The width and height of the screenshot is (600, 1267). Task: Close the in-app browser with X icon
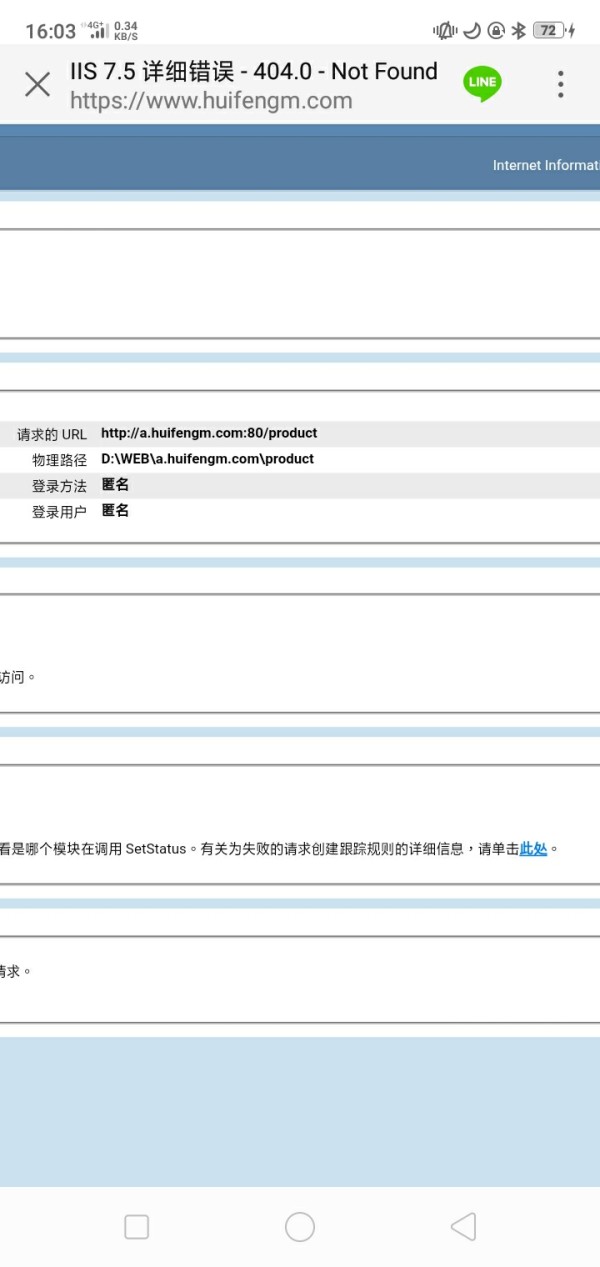click(37, 84)
